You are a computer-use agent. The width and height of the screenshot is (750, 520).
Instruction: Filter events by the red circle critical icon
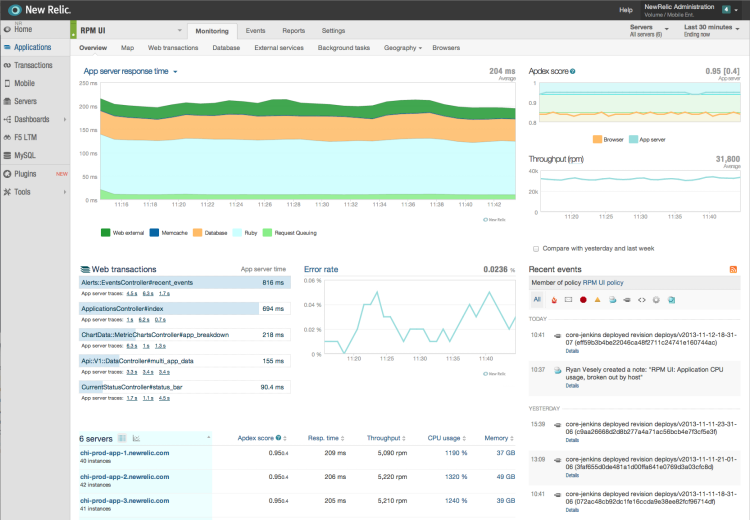pos(583,300)
